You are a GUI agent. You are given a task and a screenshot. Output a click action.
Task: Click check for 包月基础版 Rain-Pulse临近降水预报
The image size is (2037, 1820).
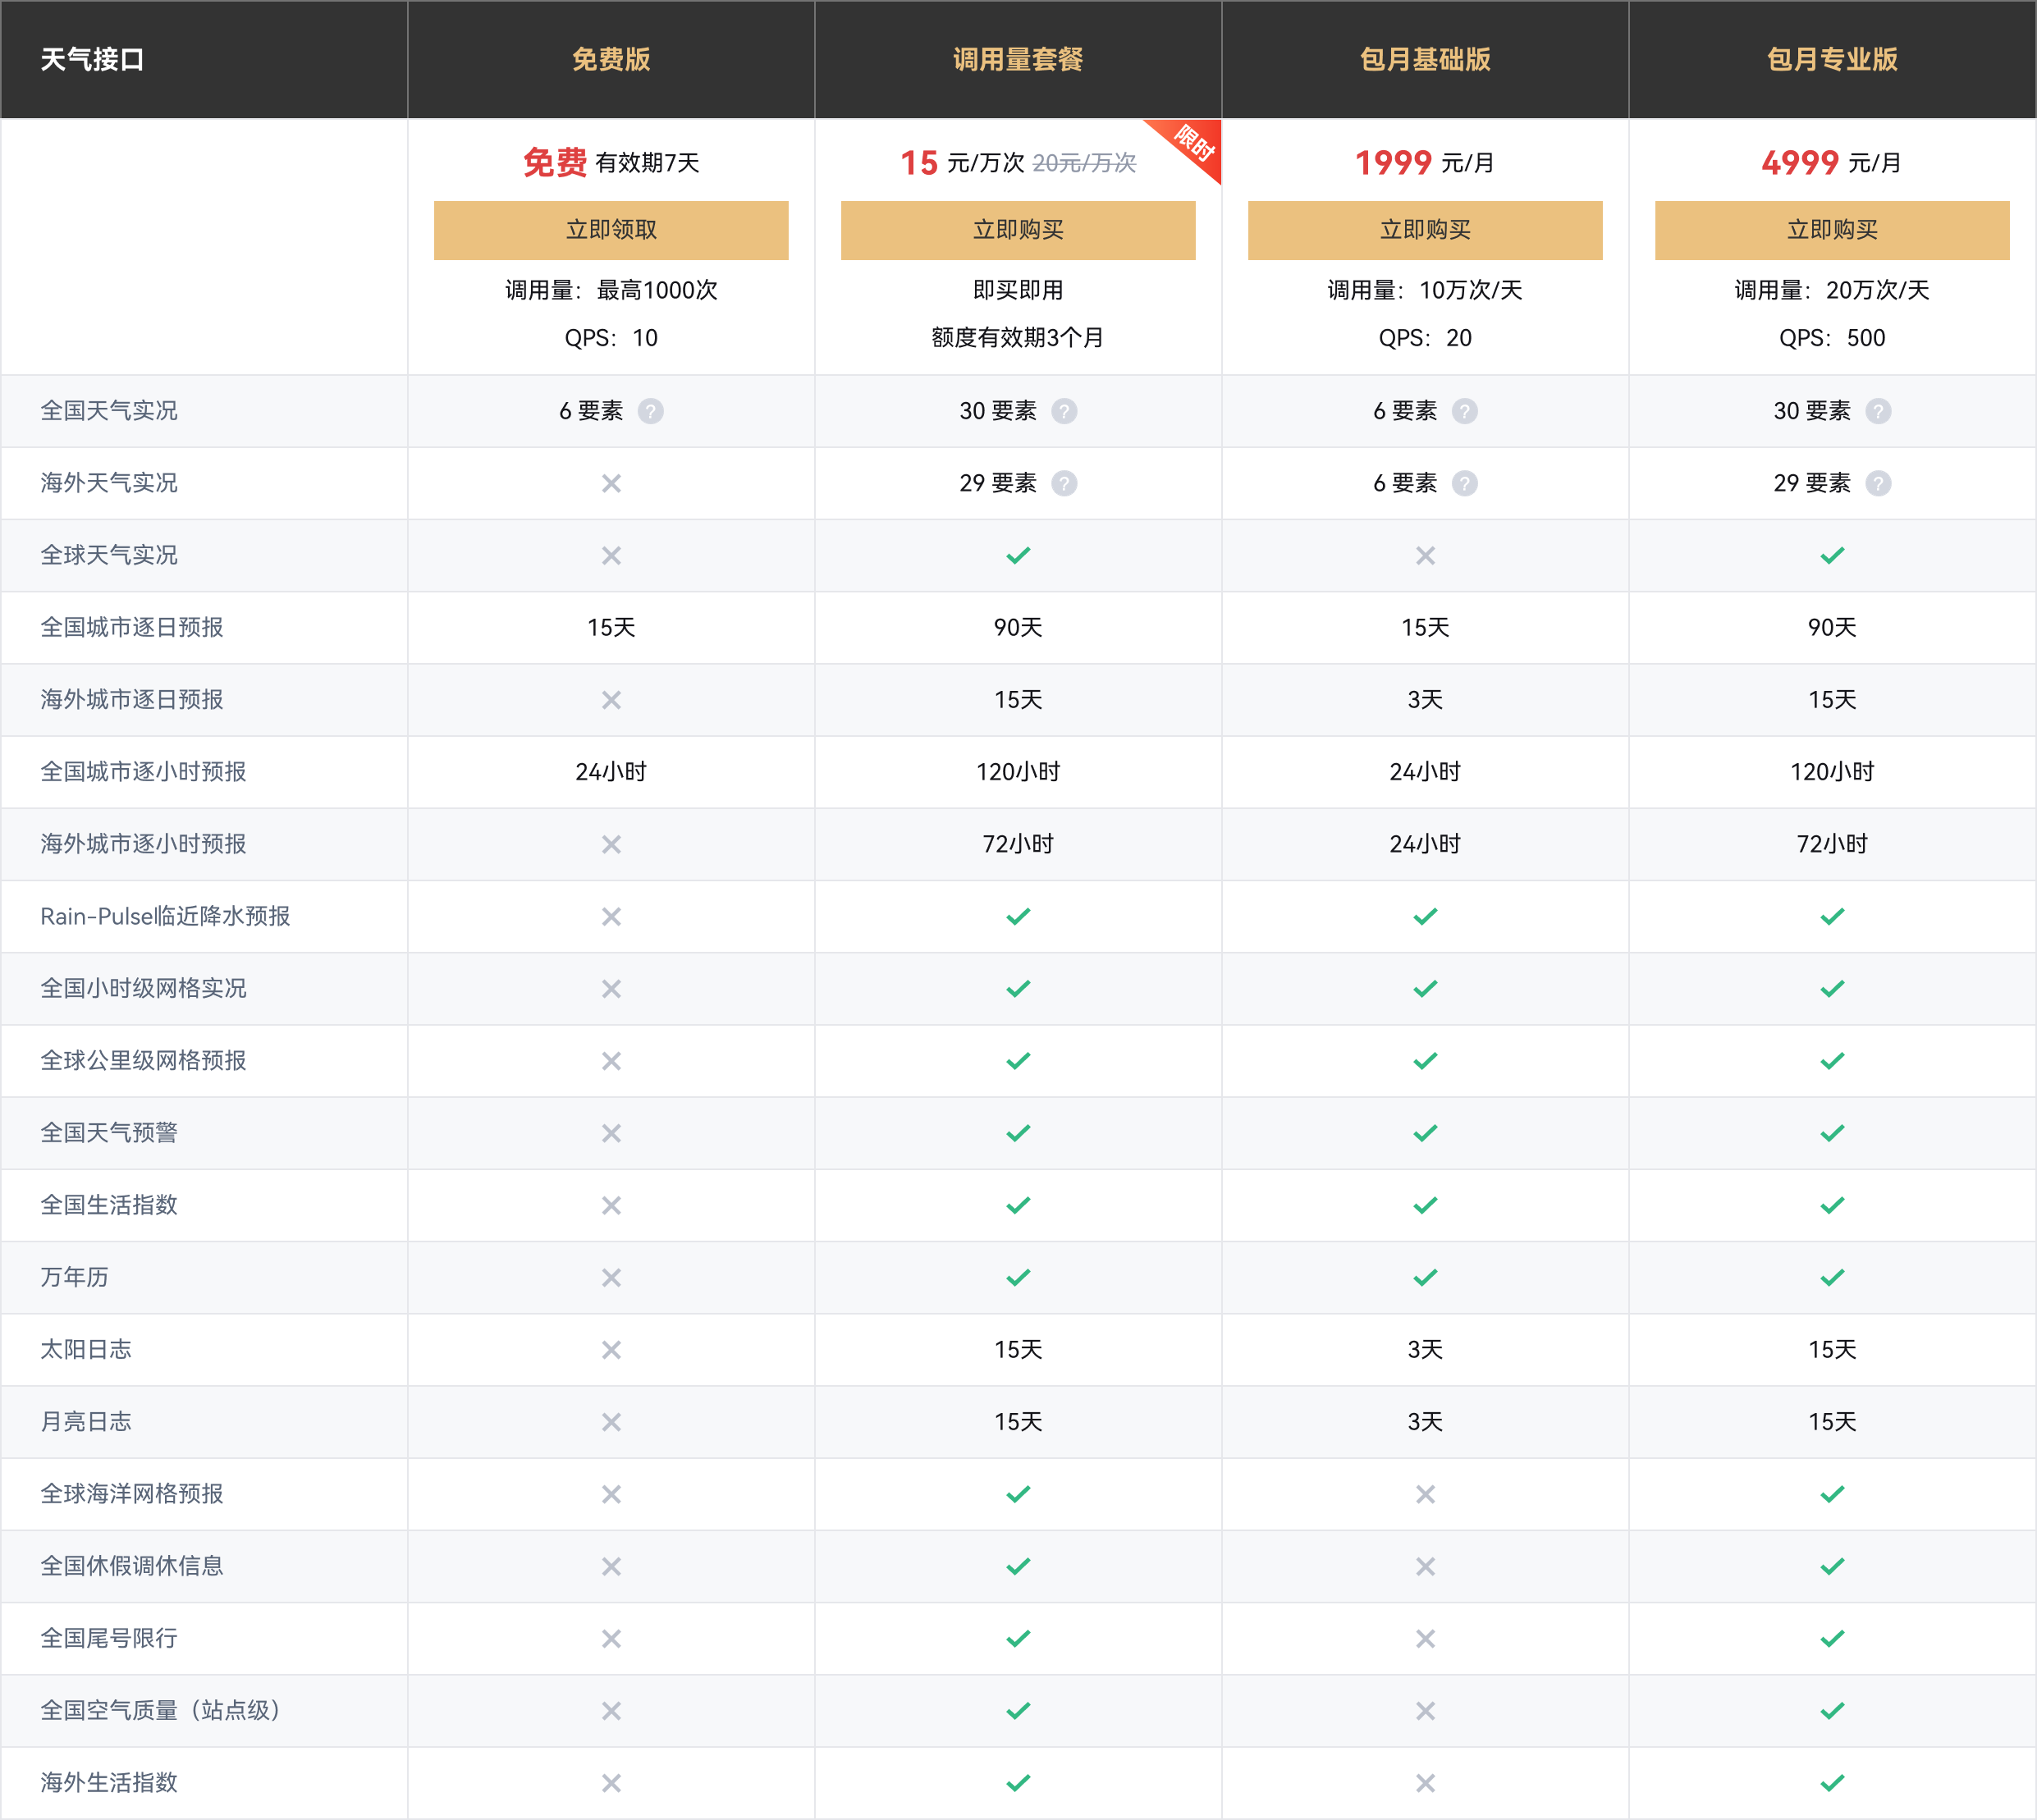1425,916
